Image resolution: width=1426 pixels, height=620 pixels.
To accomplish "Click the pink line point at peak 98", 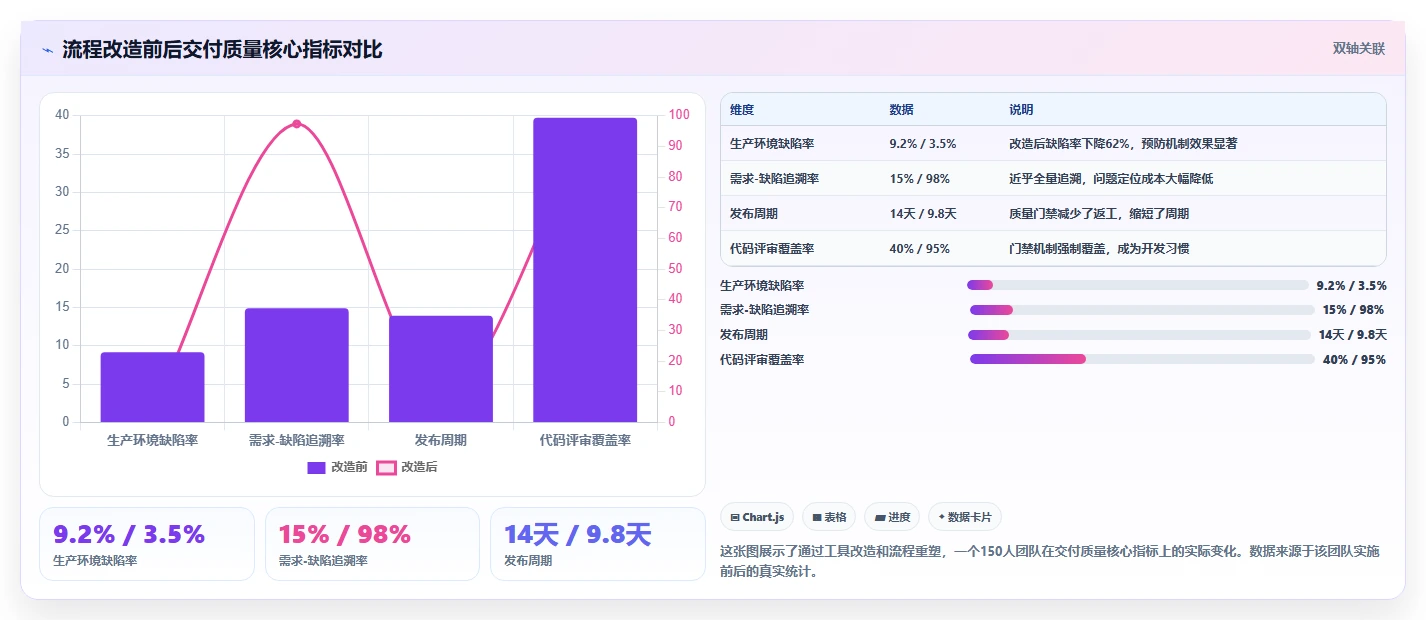I will click(x=297, y=124).
